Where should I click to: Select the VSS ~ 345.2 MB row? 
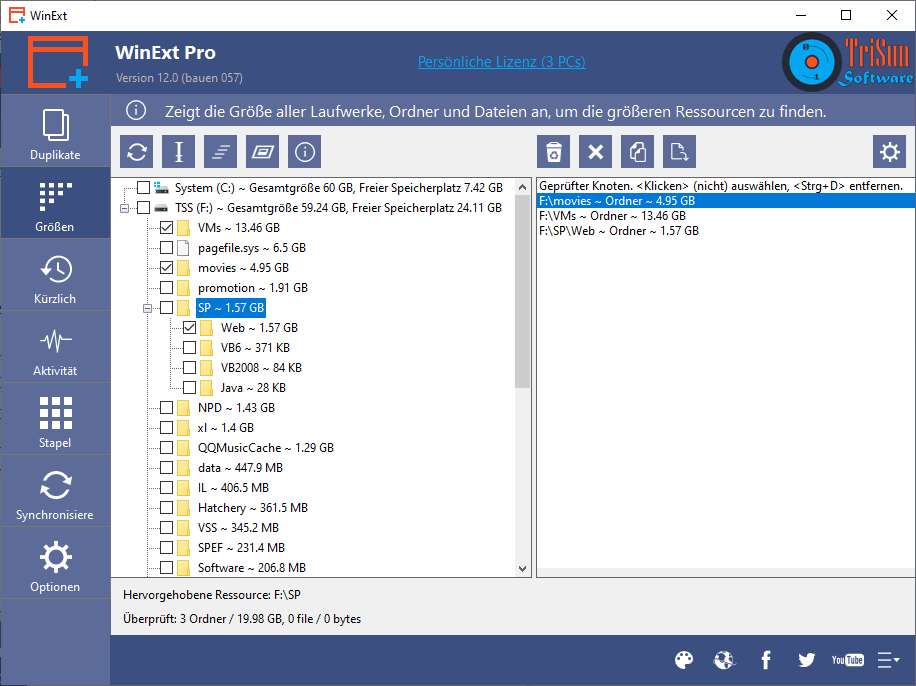(238, 528)
